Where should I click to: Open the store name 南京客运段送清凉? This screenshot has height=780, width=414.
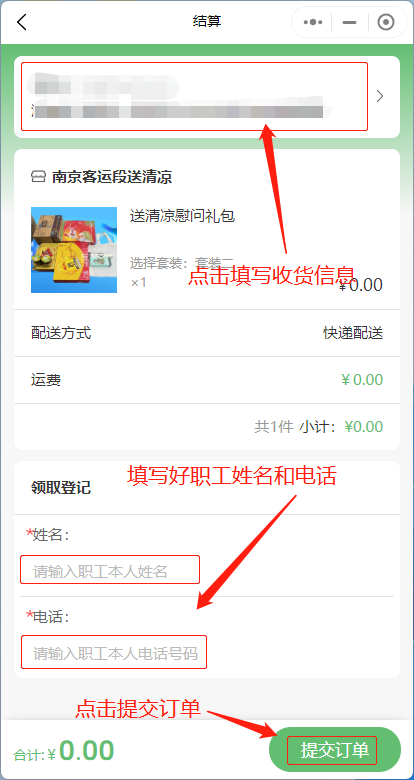click(x=111, y=177)
